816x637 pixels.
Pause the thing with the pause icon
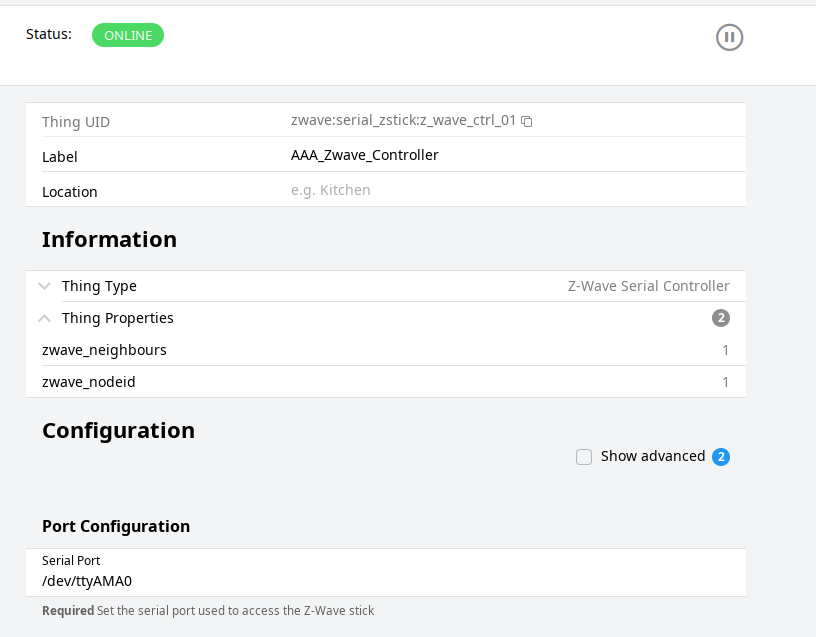coord(729,38)
